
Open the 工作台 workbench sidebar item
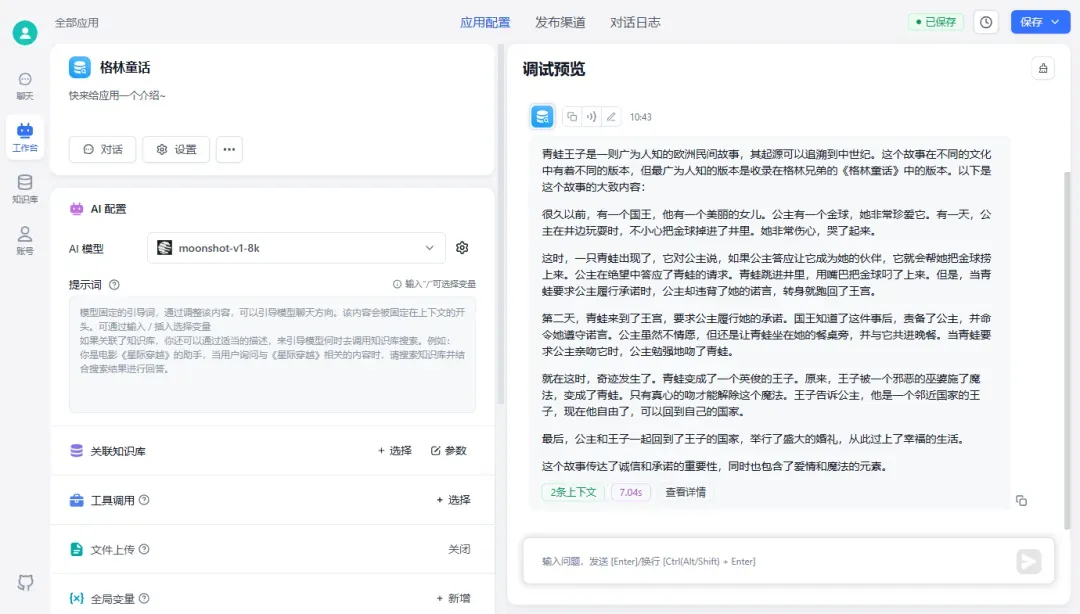click(25, 137)
